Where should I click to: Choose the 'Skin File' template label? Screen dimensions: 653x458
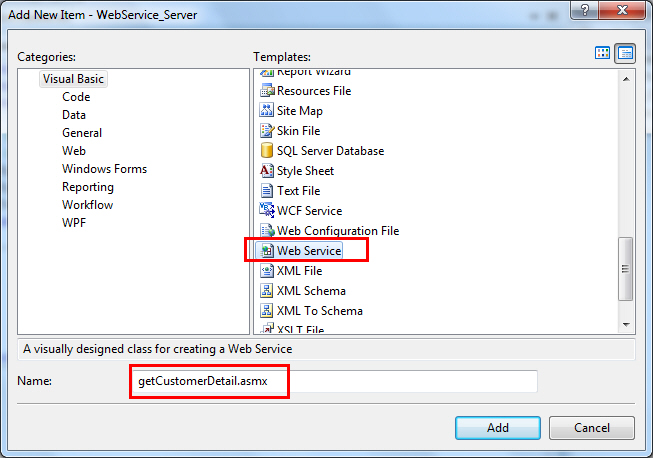[x=299, y=131]
